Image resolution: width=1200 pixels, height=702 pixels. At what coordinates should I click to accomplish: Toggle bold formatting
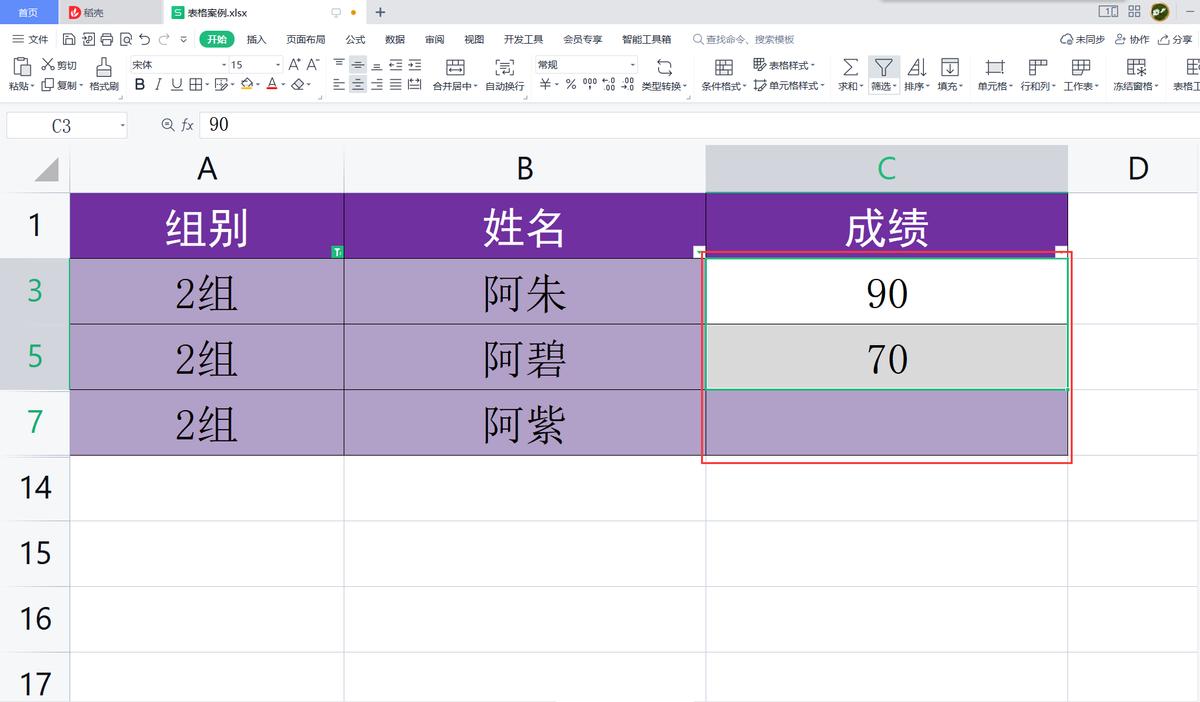pos(139,84)
